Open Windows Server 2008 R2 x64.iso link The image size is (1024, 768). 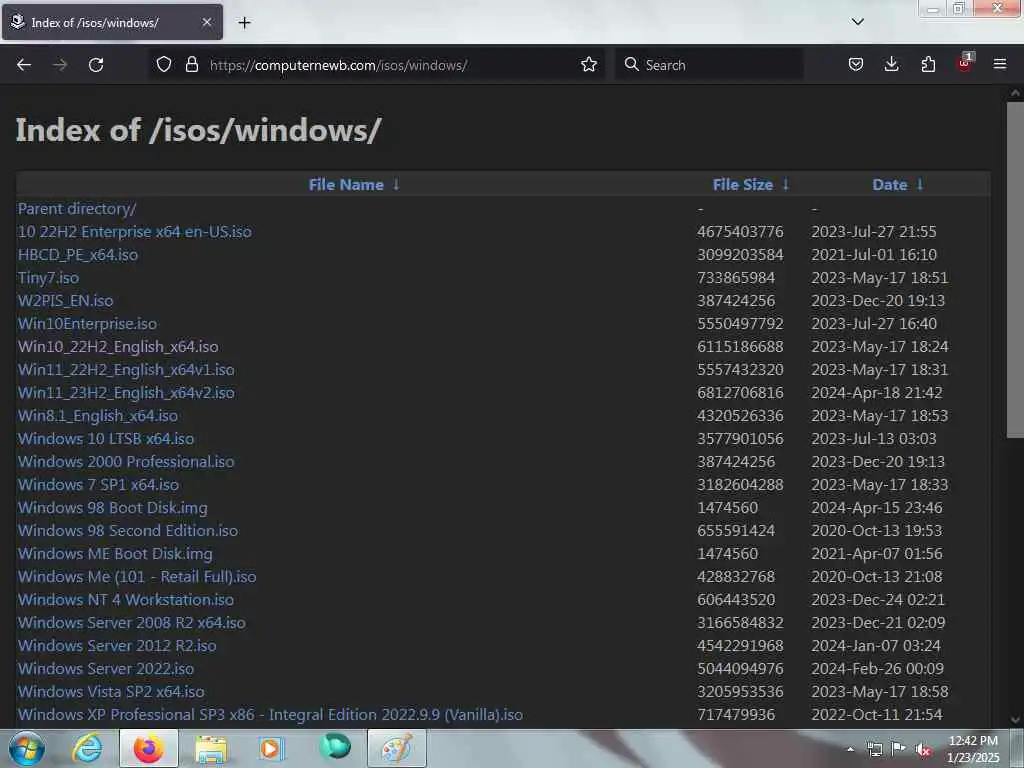[132, 622]
